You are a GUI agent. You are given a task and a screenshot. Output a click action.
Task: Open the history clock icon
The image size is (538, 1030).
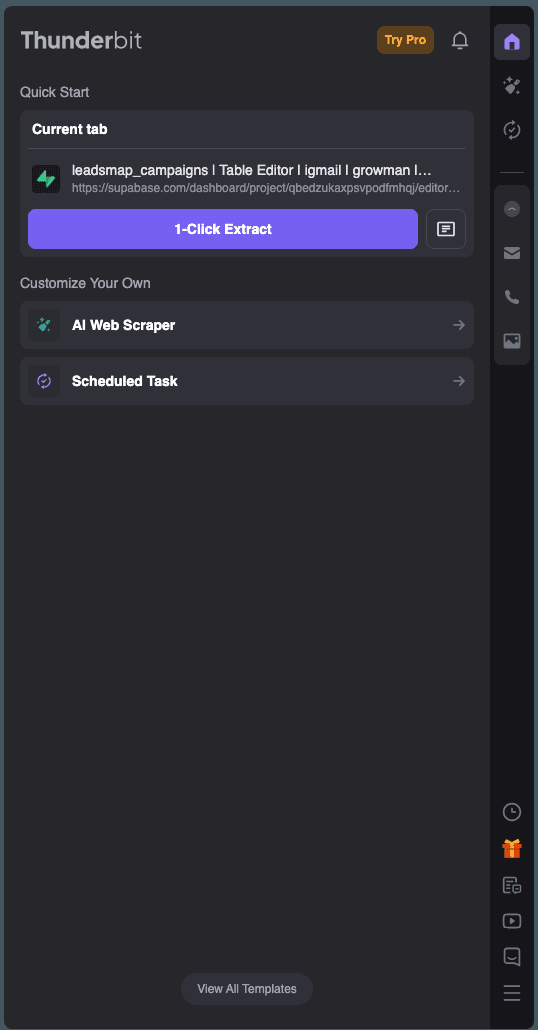[x=512, y=812]
